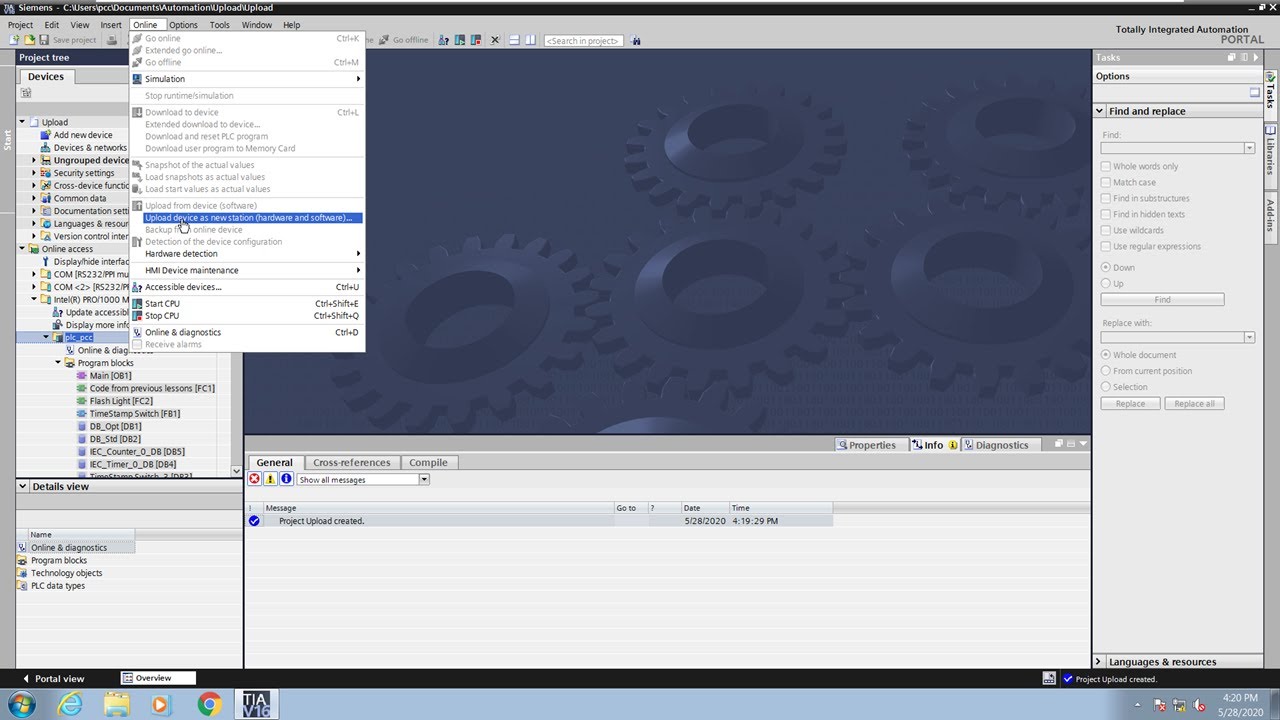
Task: Collapse the Details view panel
Action: click(x=24, y=487)
